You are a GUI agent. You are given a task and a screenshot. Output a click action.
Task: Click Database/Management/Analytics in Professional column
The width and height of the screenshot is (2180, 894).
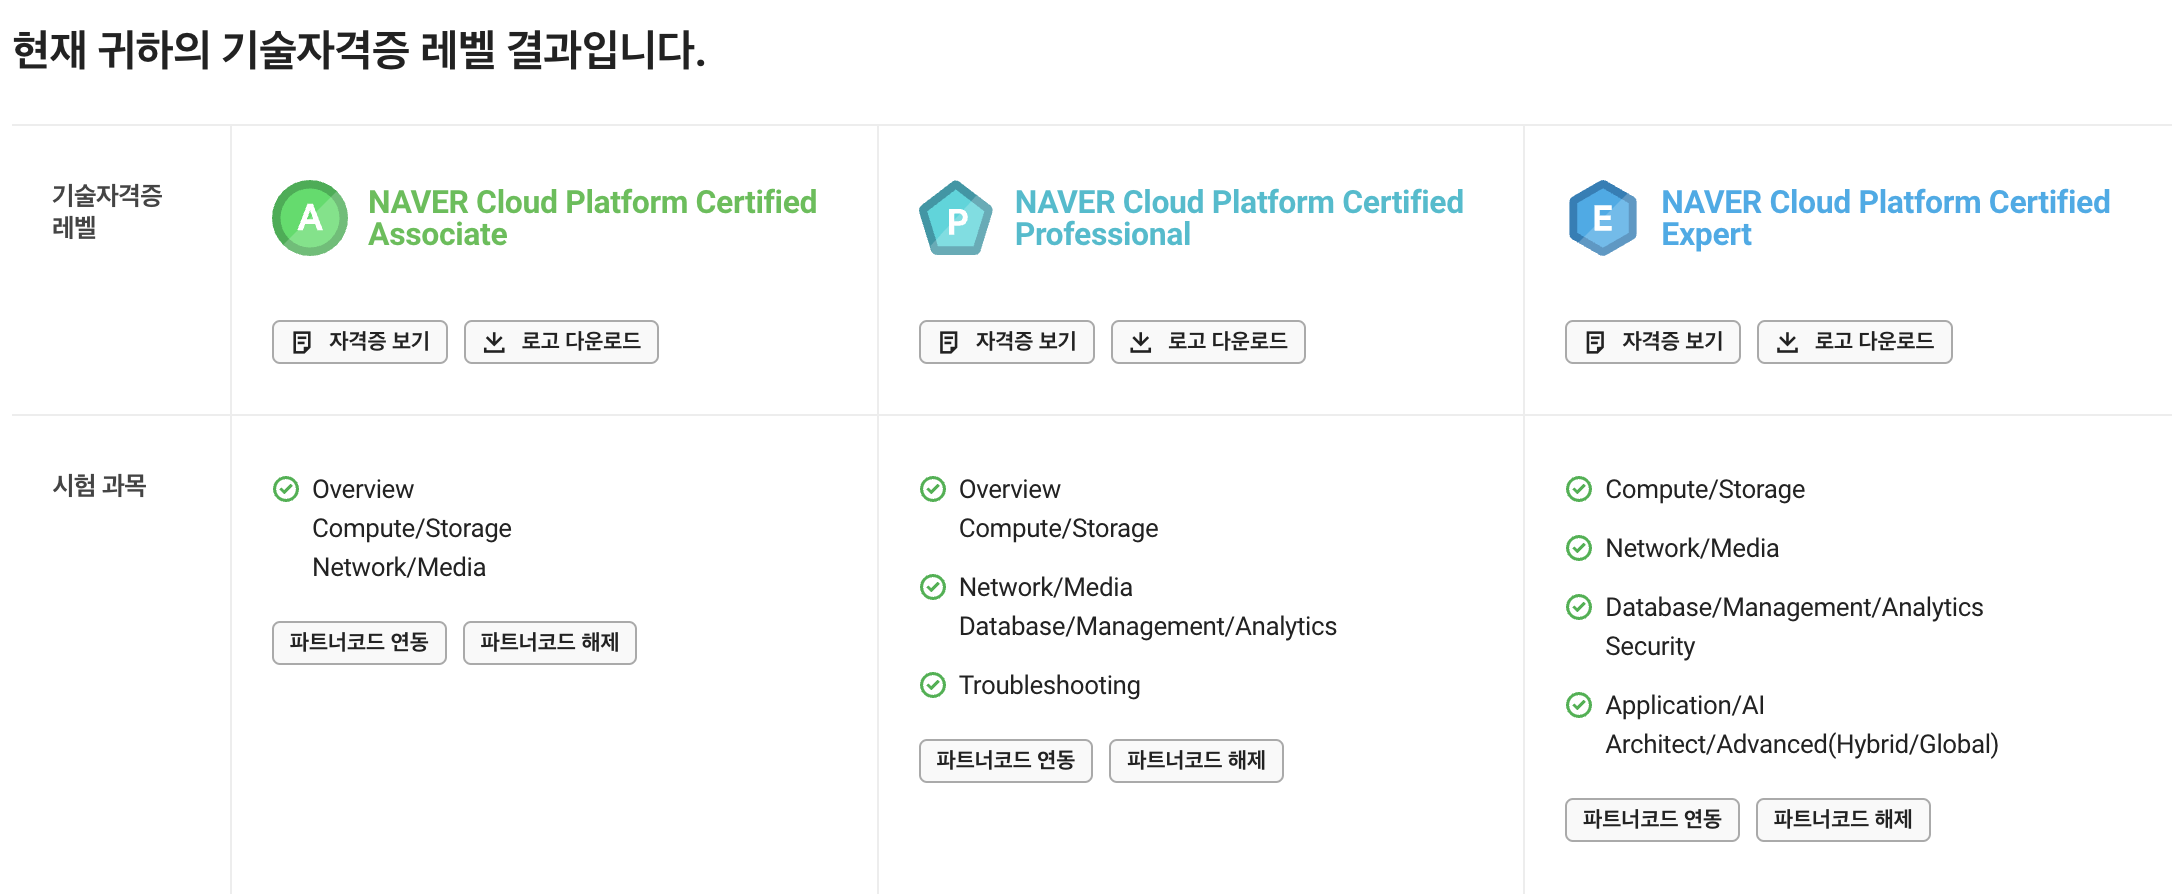(x=1148, y=626)
